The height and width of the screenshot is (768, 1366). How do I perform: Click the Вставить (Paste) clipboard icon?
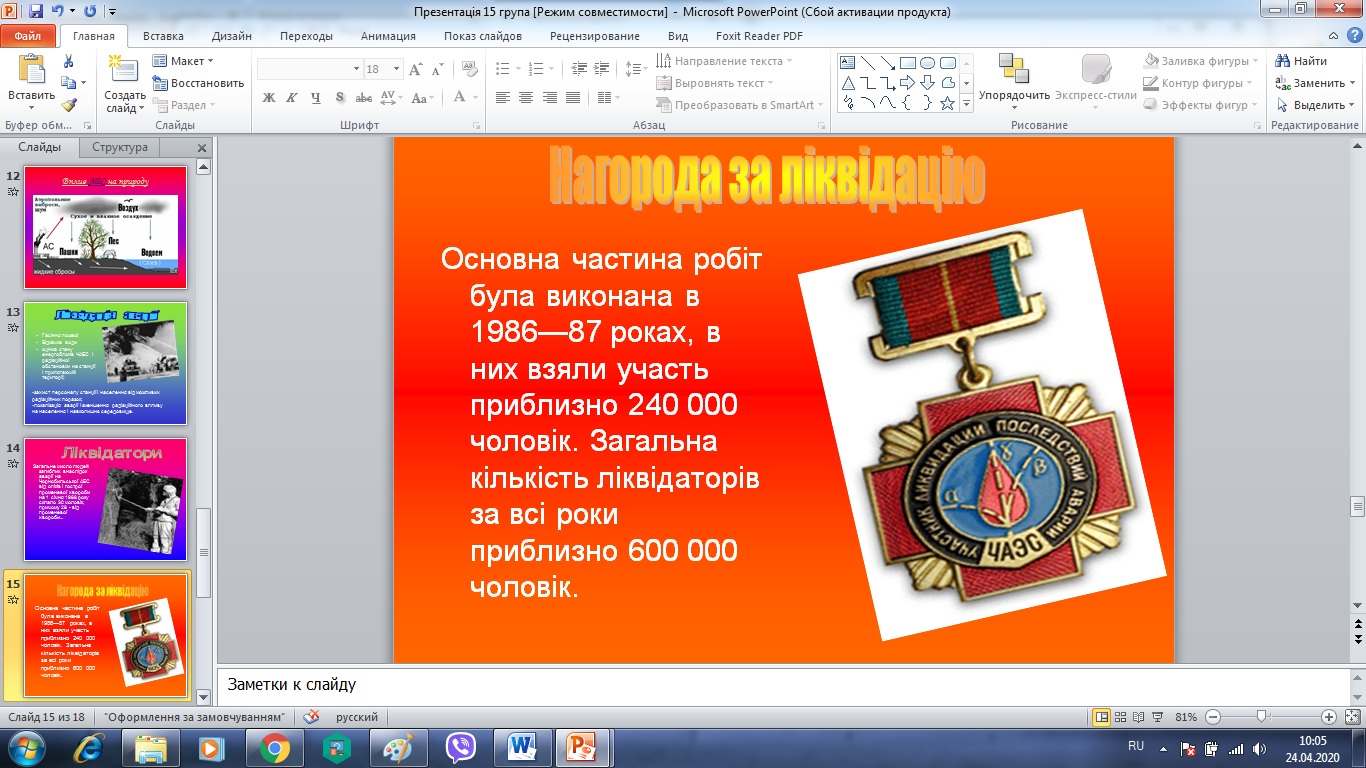click(x=31, y=70)
